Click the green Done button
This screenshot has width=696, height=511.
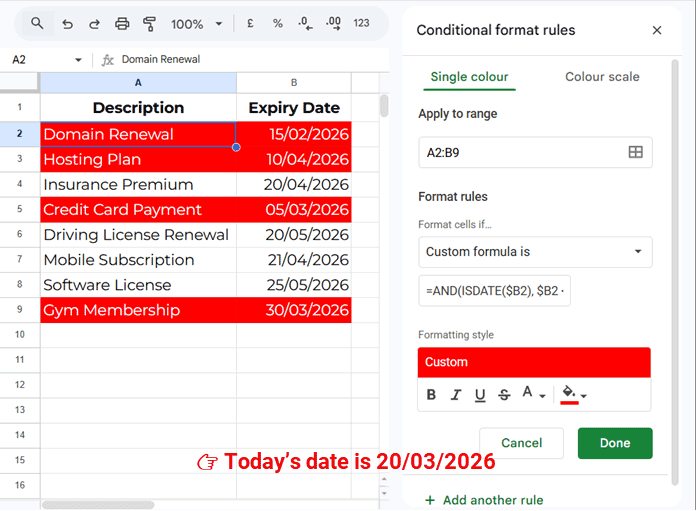click(615, 443)
